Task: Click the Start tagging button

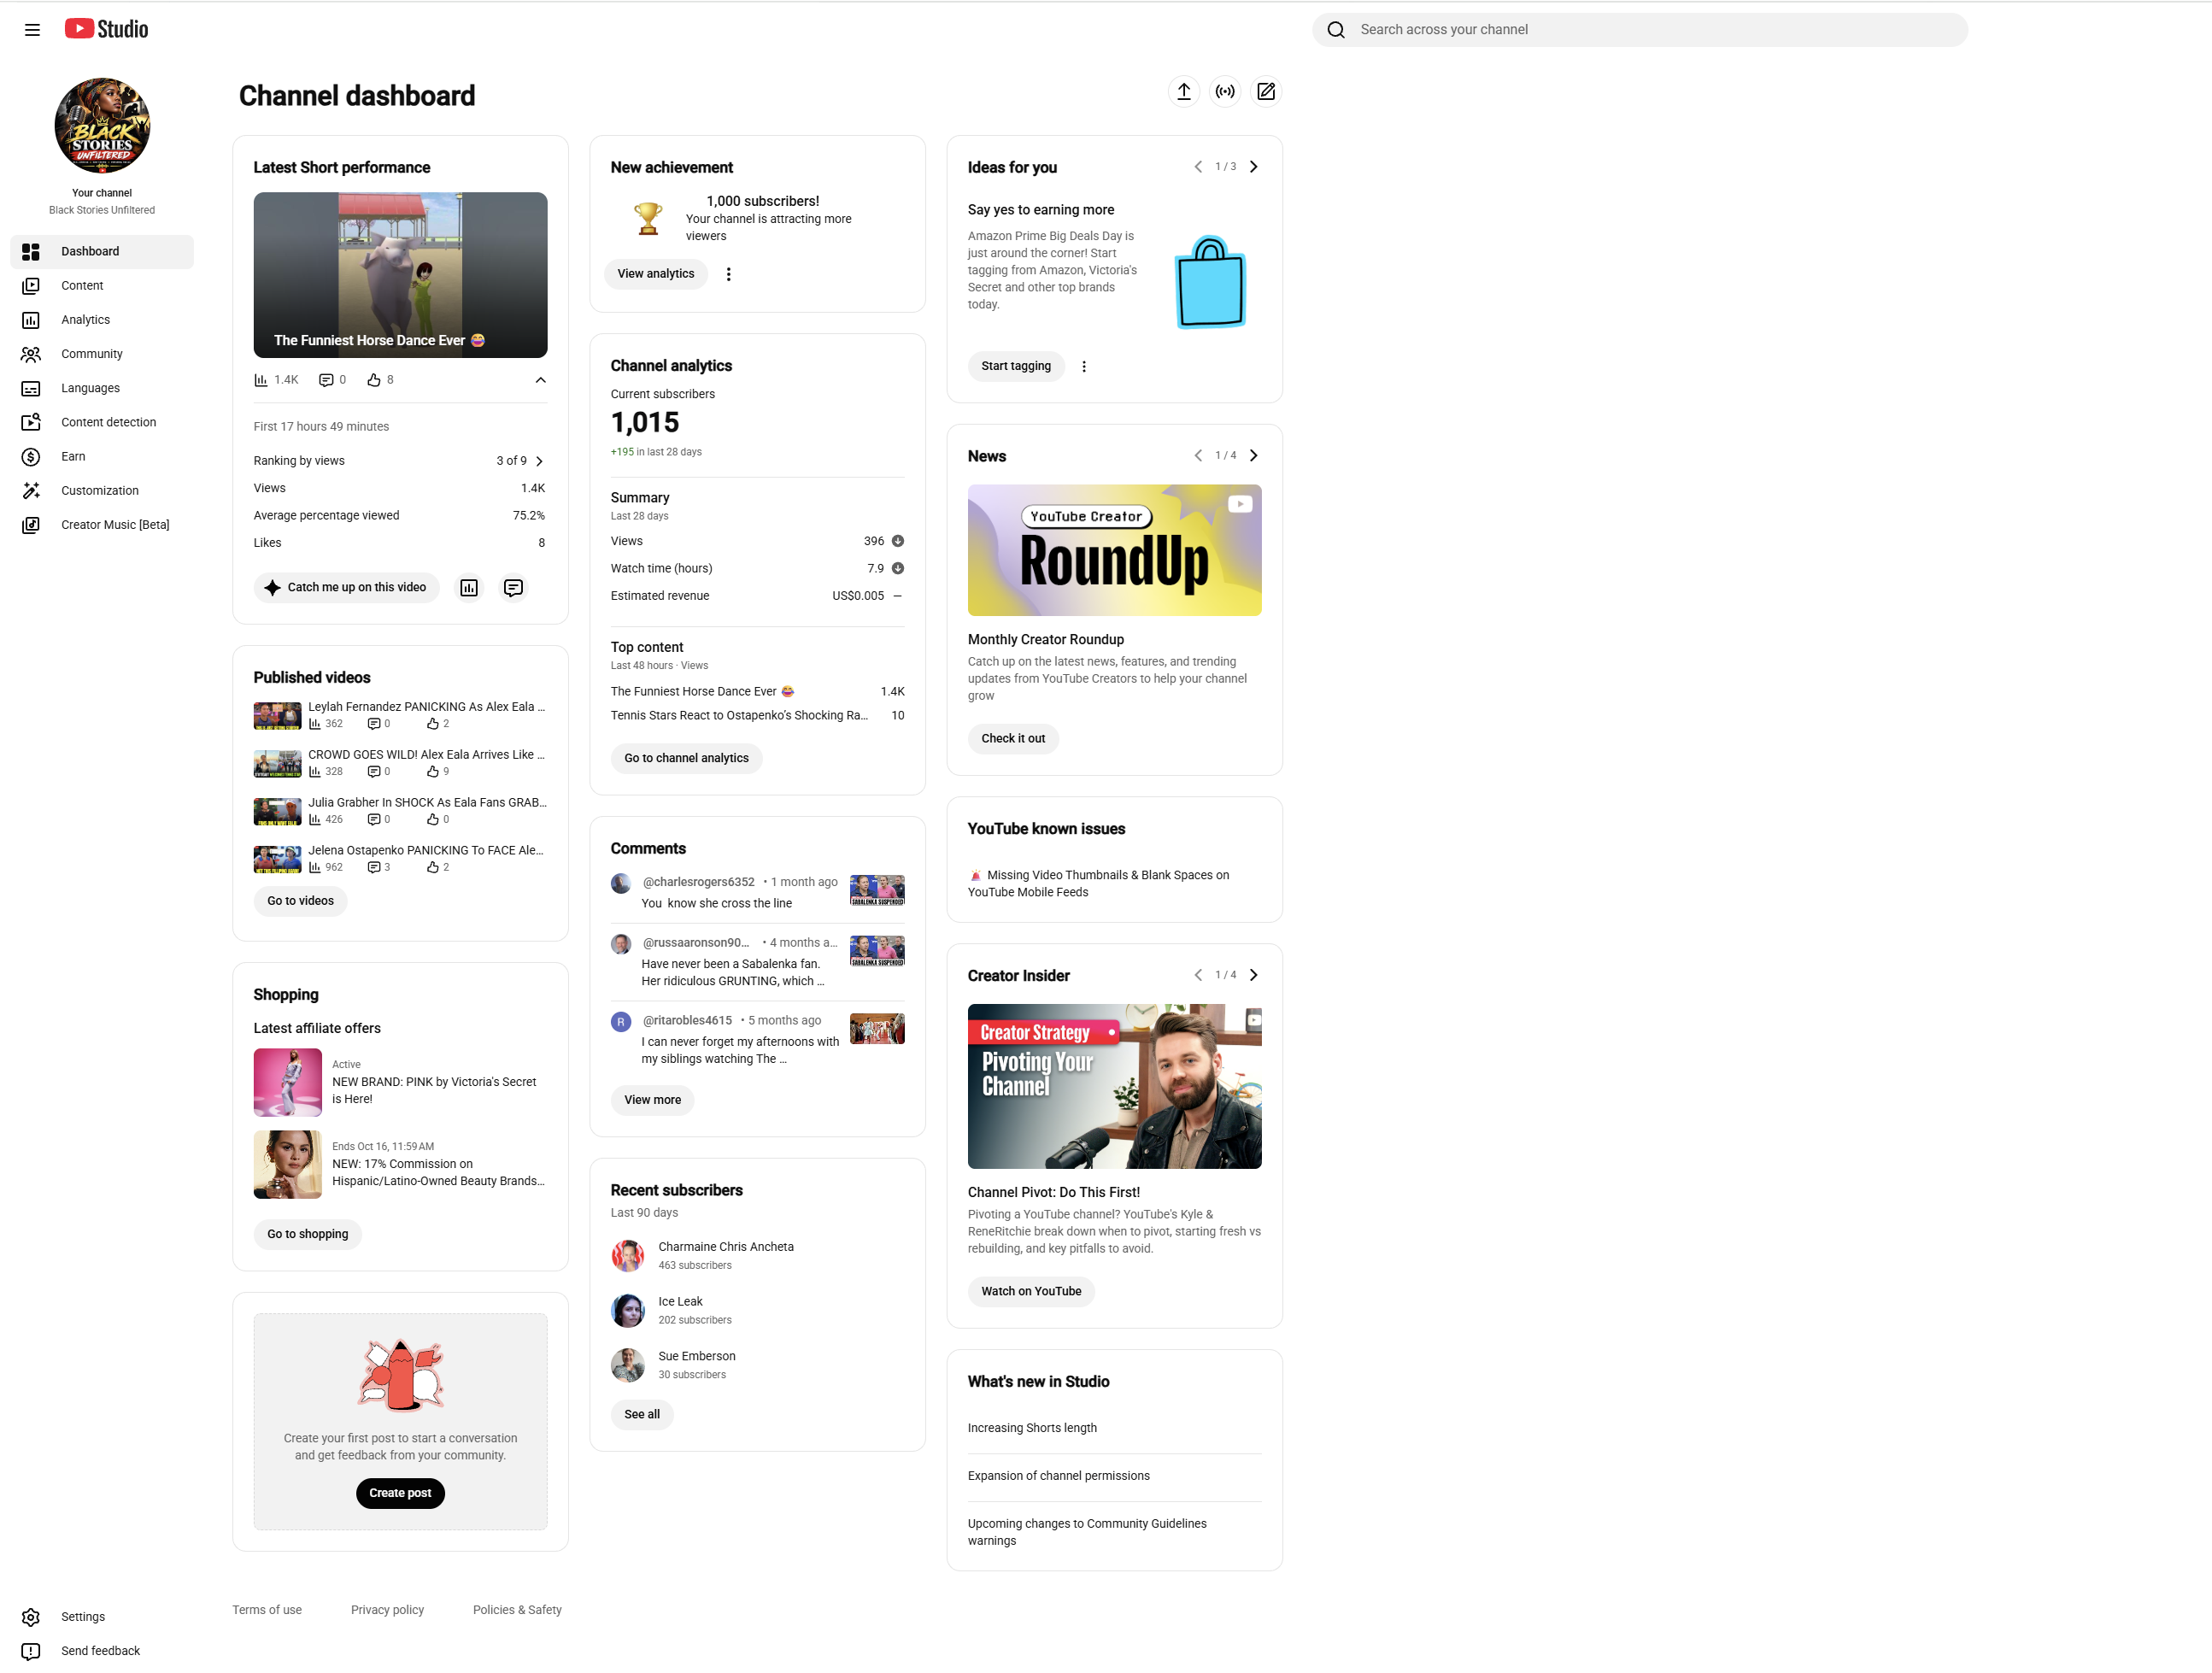Action: click(x=1016, y=367)
